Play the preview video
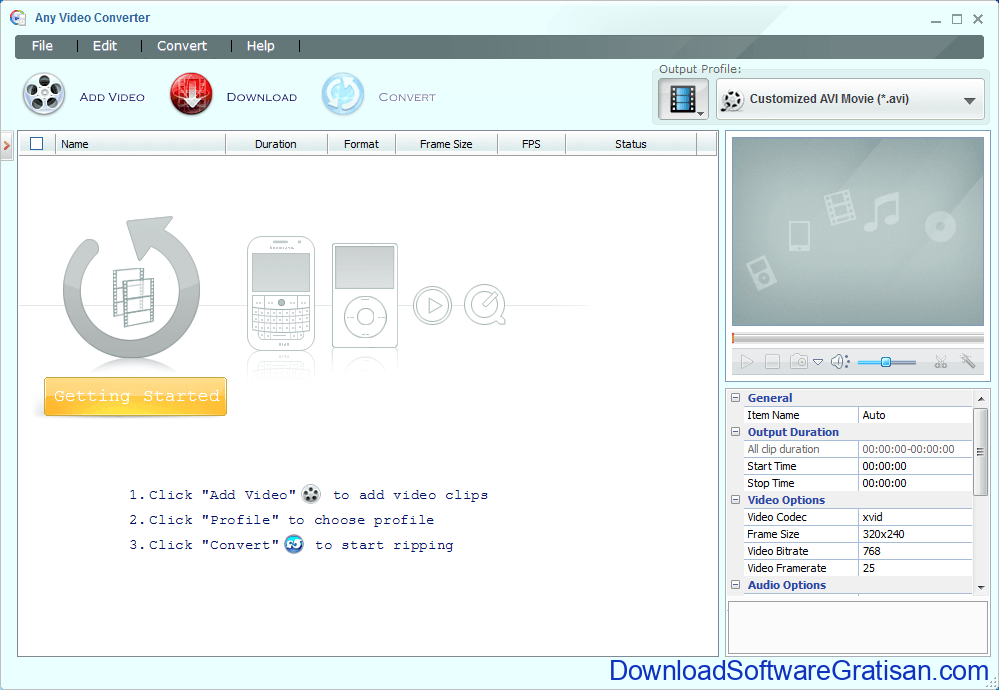The image size is (999, 690). pyautogui.click(x=747, y=362)
